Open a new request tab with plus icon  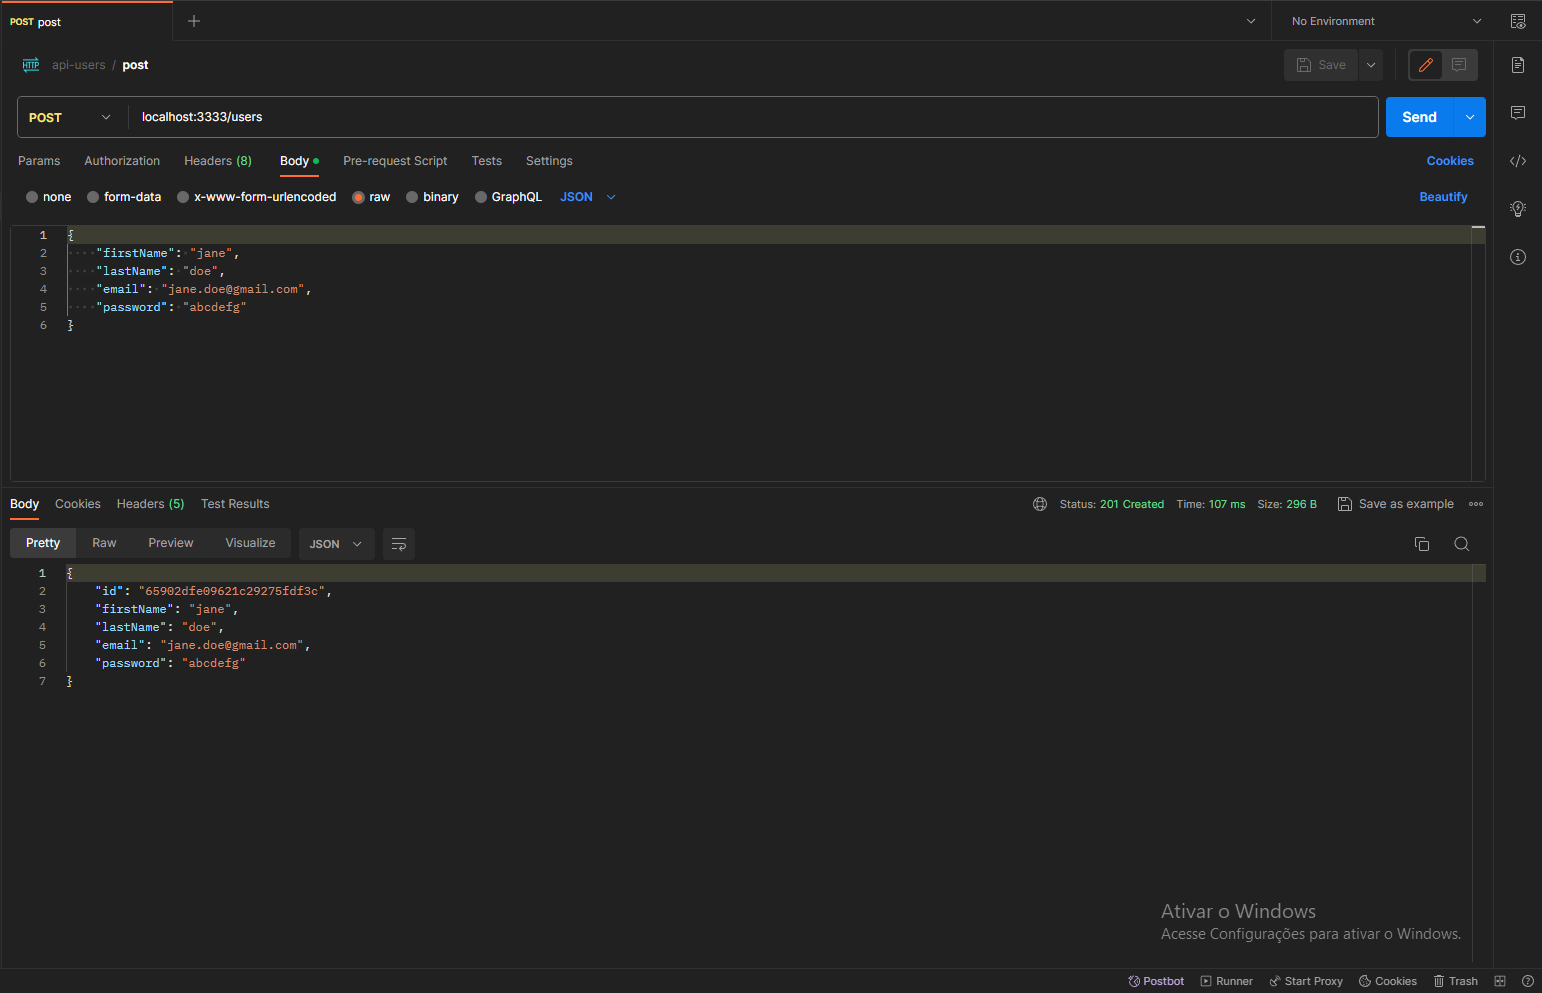(194, 21)
